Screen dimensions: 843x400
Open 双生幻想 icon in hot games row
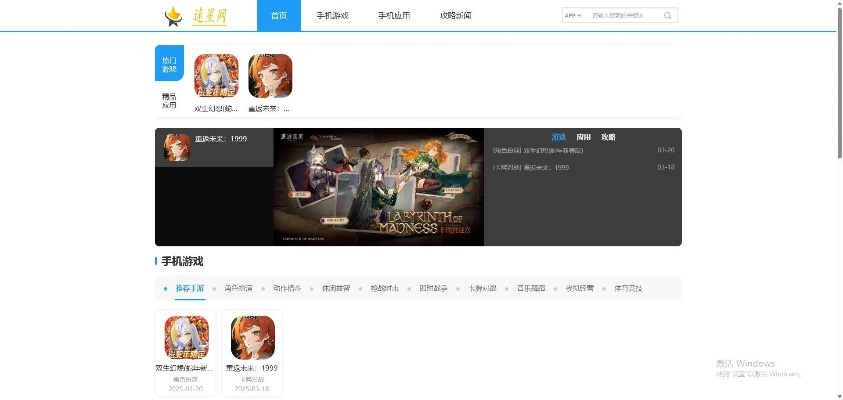click(216, 76)
